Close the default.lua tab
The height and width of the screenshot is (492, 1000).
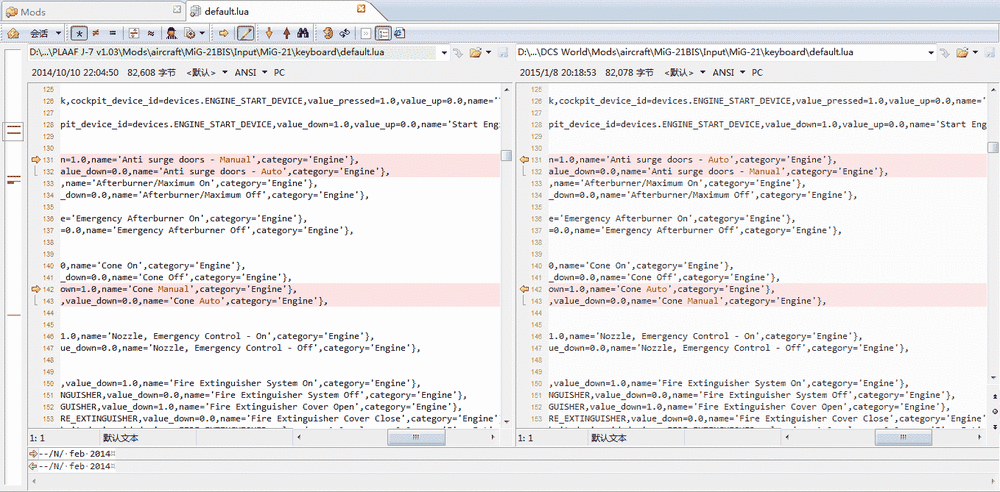[361, 9]
